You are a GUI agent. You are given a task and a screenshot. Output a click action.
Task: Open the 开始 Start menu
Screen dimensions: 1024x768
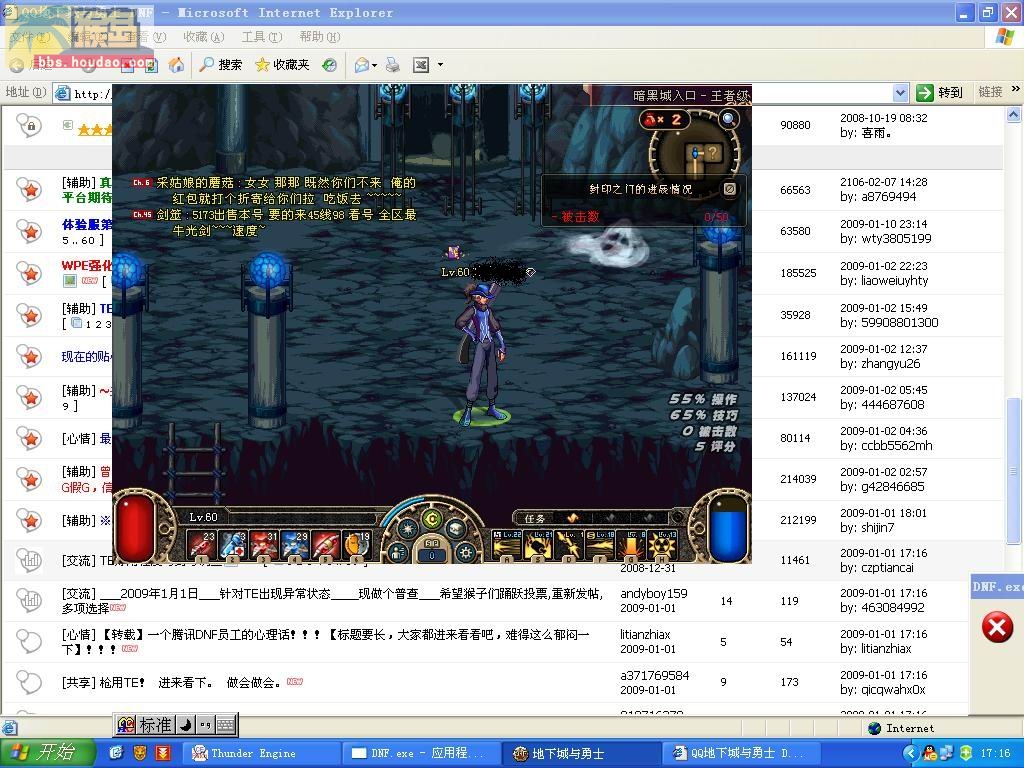pyautogui.click(x=48, y=753)
